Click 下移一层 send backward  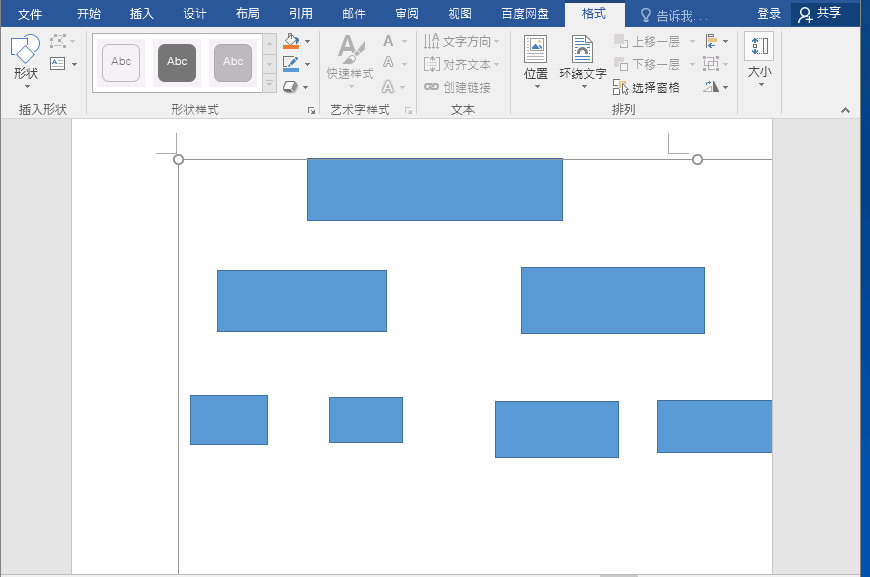coord(648,64)
